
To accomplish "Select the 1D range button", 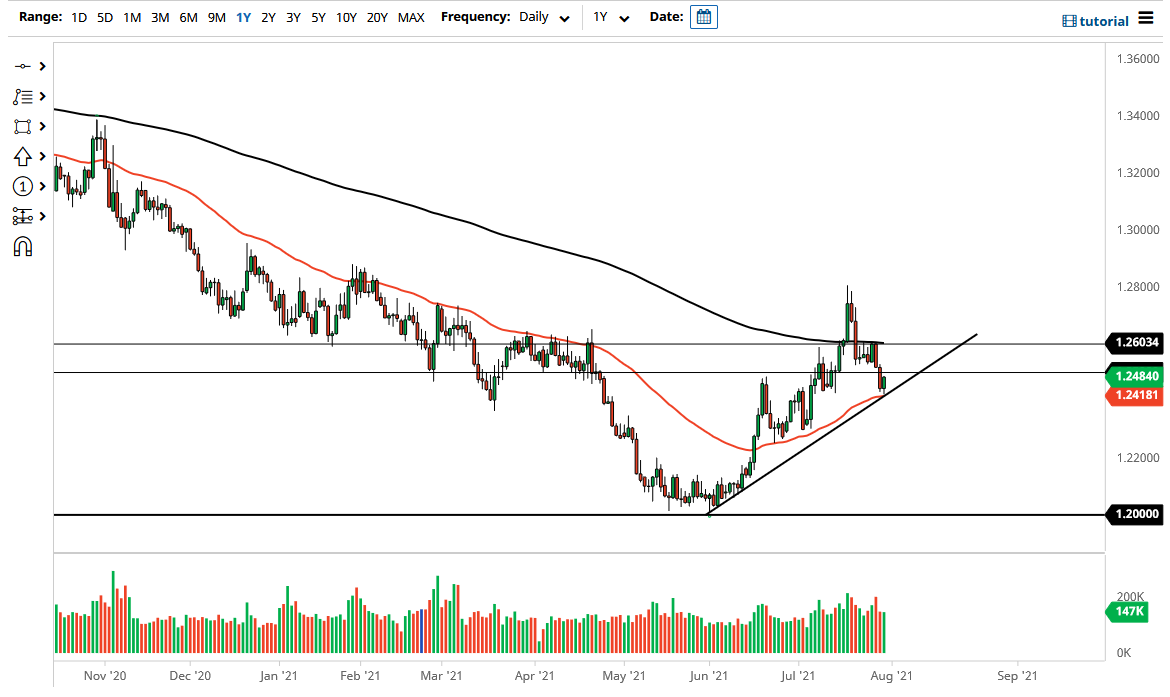I will (78, 17).
